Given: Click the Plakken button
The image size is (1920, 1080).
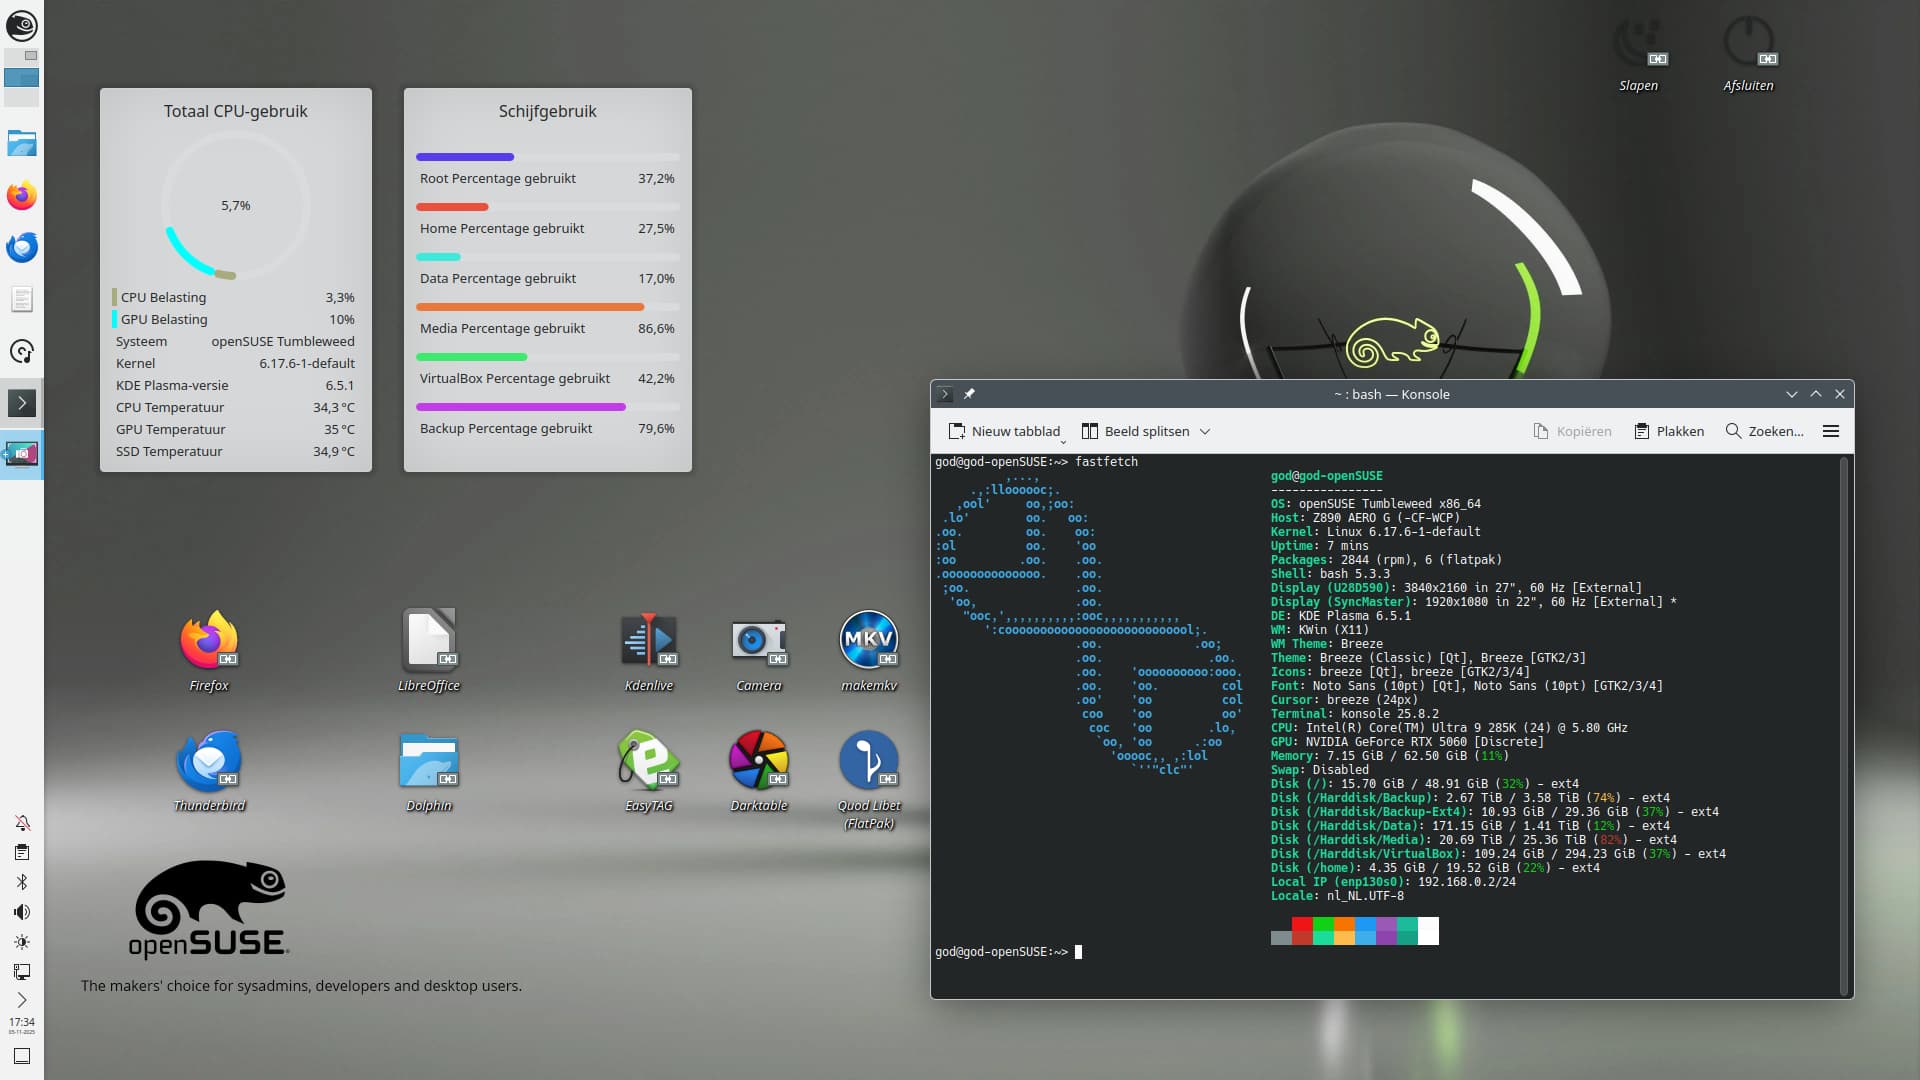Looking at the screenshot, I should (x=1668, y=431).
